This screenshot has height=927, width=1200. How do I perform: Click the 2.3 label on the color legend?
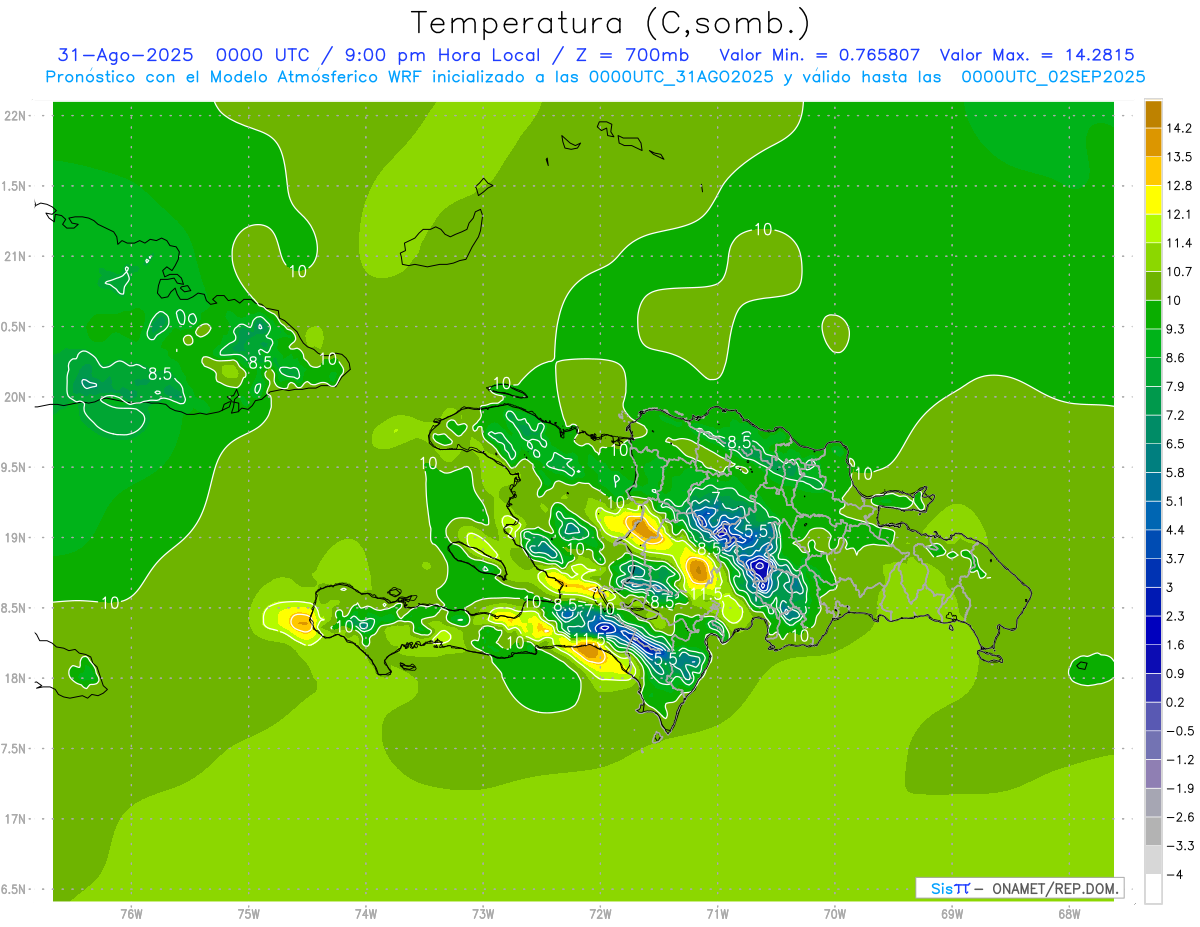tap(1175, 616)
